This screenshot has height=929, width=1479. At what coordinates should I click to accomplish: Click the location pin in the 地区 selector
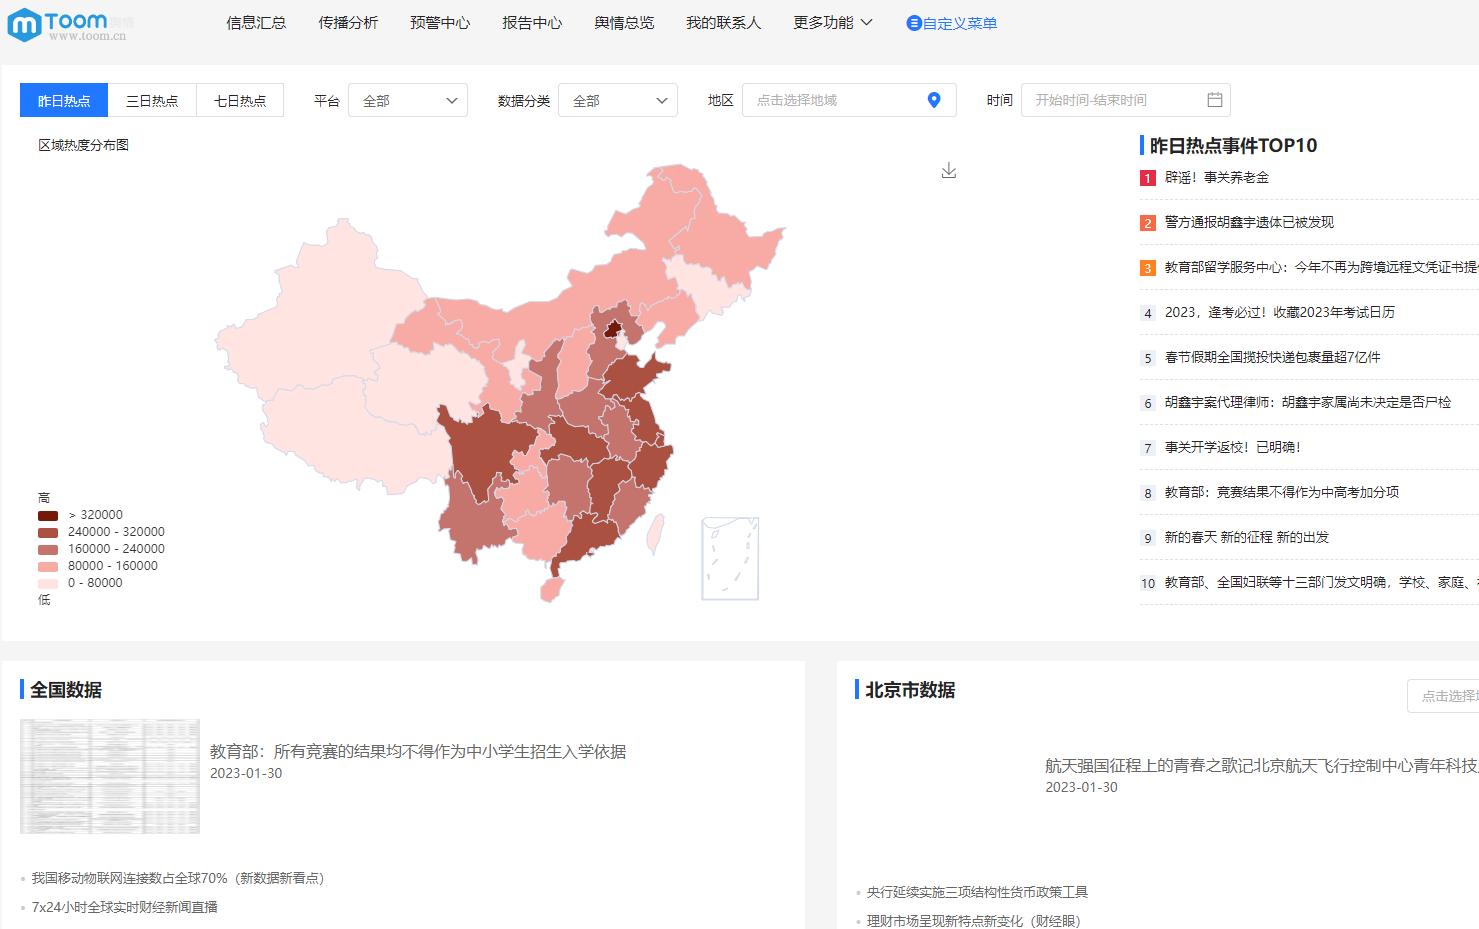click(933, 99)
